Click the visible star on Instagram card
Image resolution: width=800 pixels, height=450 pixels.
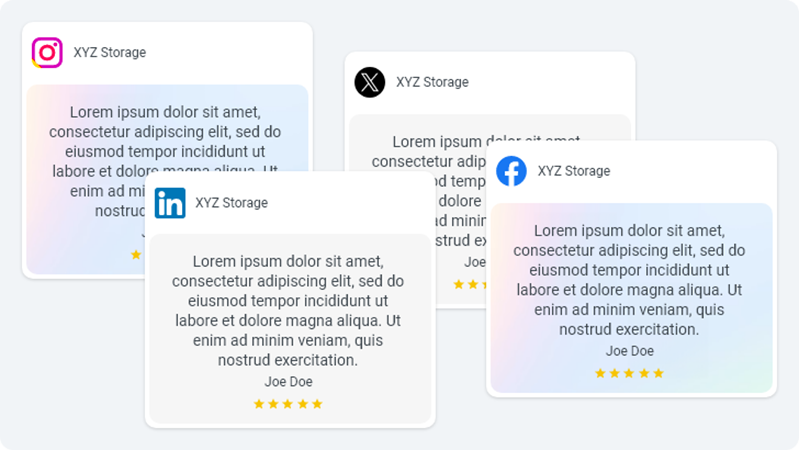point(136,255)
